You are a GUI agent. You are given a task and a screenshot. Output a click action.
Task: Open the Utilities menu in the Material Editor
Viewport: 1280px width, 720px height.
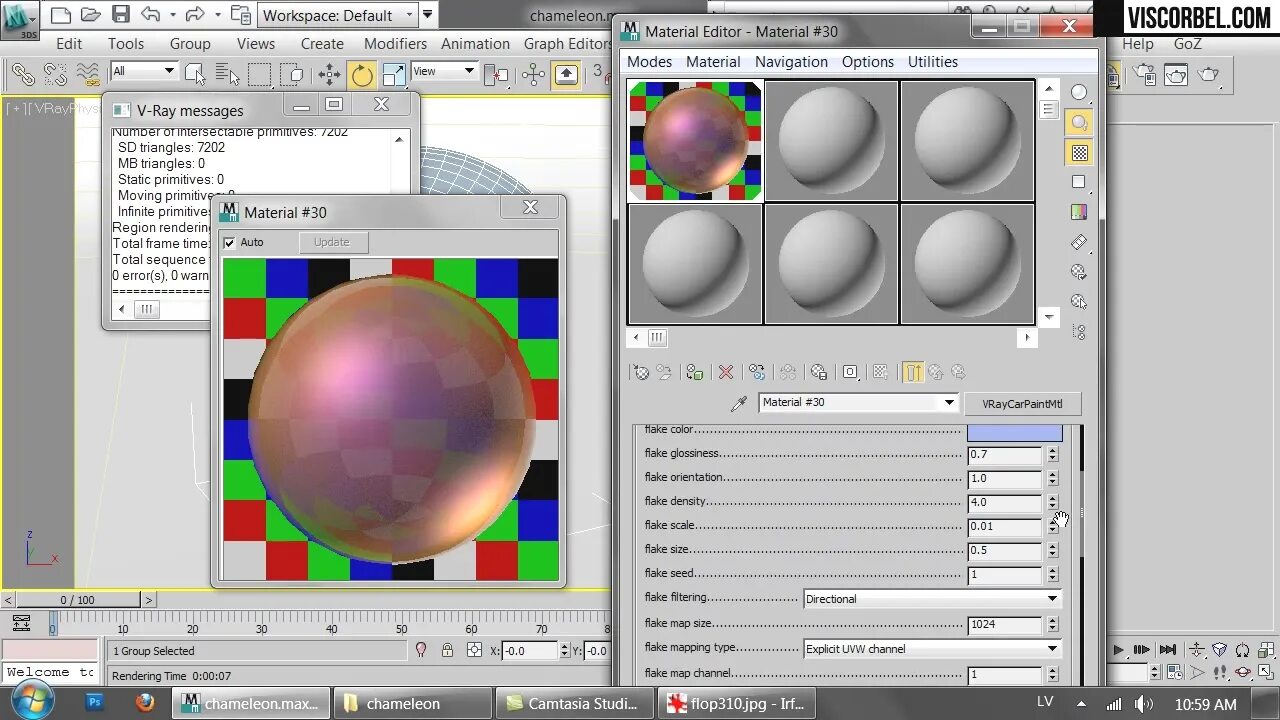point(932,62)
